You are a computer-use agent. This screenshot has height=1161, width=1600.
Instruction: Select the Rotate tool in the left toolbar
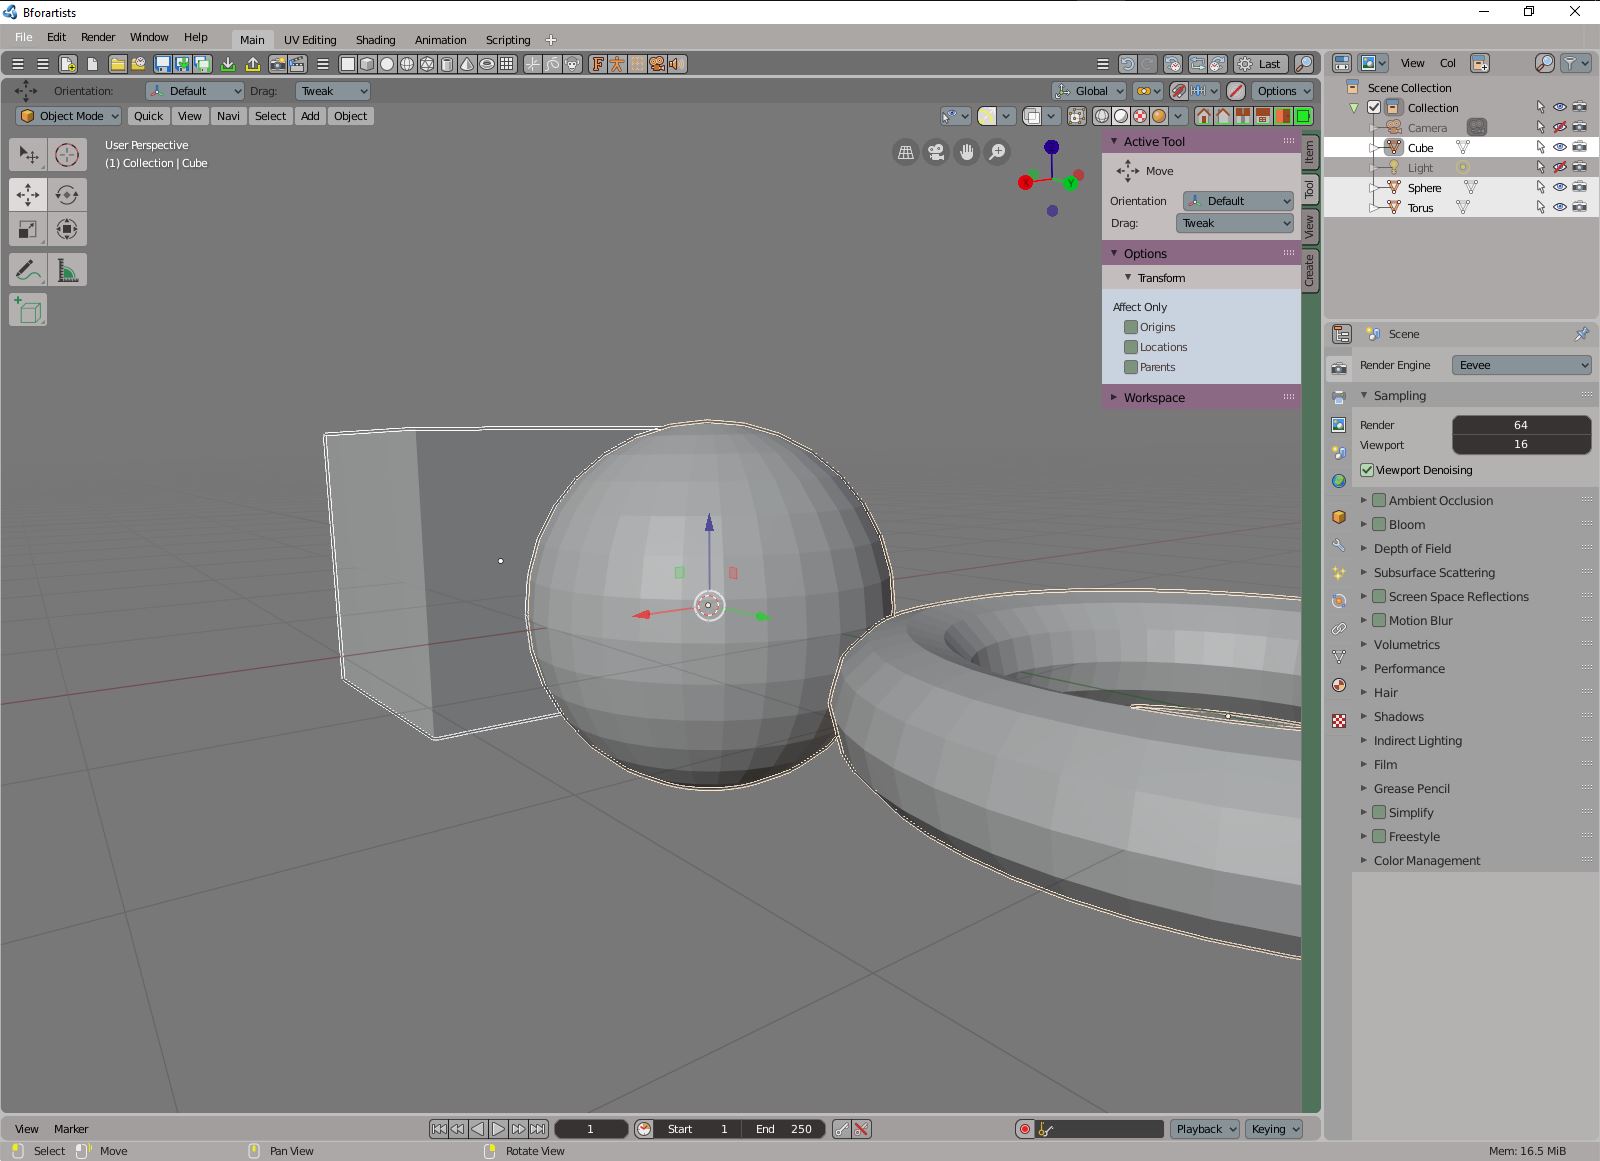point(68,195)
